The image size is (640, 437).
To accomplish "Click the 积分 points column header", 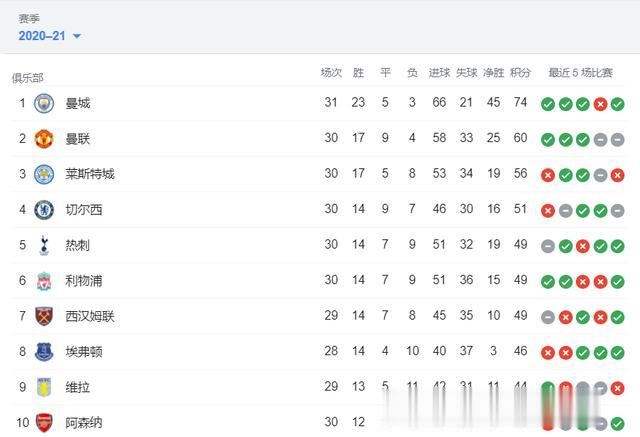I will point(520,73).
